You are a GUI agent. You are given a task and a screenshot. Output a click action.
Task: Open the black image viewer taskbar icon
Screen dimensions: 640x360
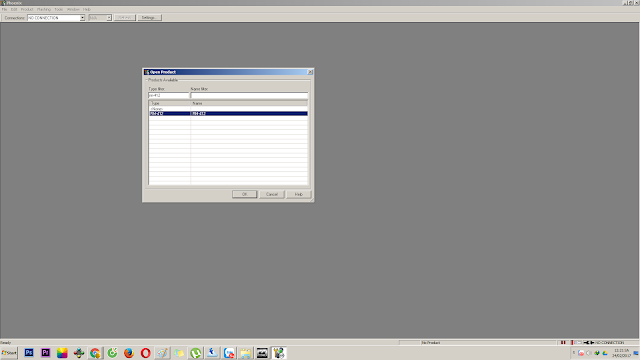[x=262, y=353]
